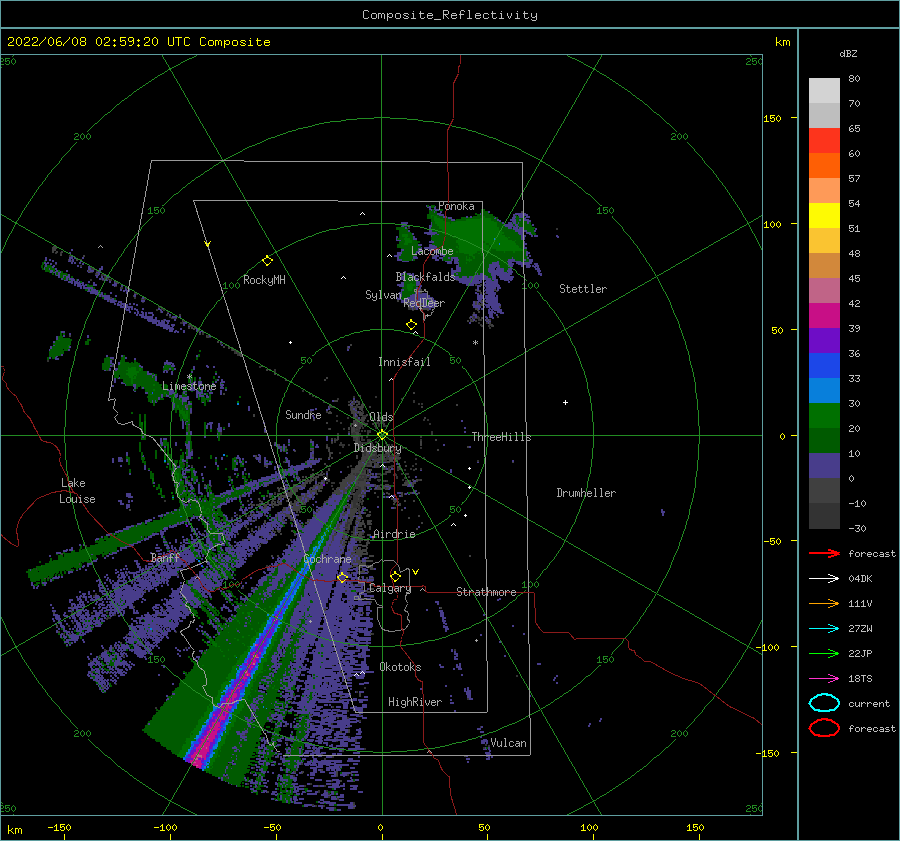Click the Strathmore city label
The width and height of the screenshot is (900, 841).
486,592
